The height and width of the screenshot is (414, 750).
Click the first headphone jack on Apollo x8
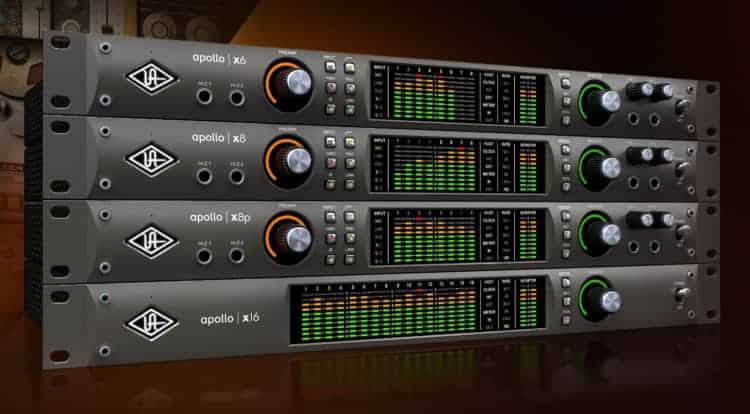(634, 183)
